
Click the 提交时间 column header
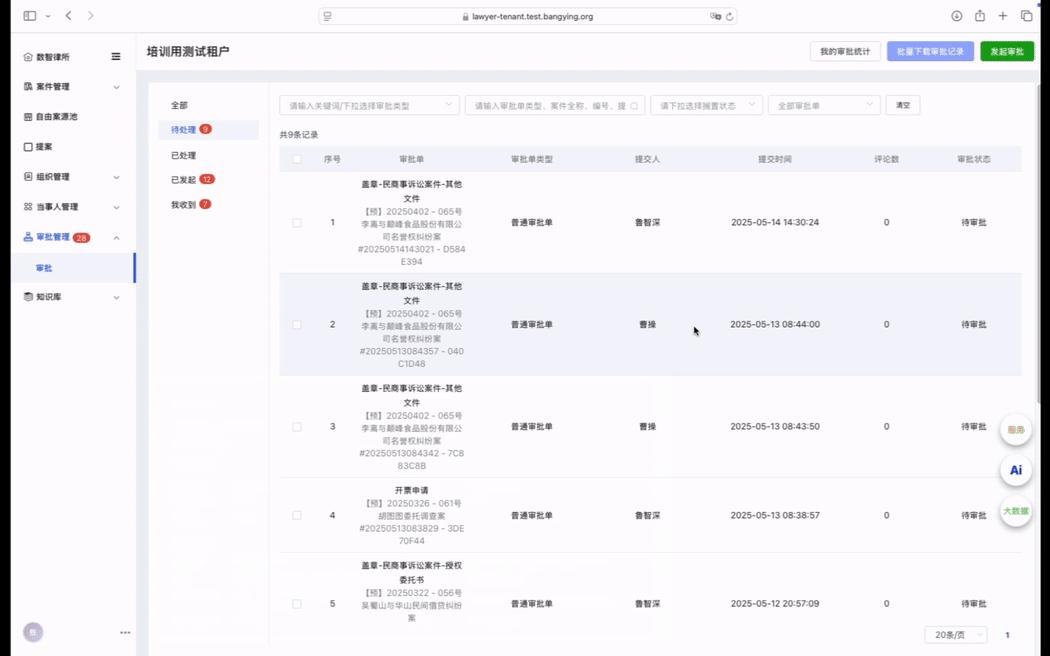tap(775, 159)
